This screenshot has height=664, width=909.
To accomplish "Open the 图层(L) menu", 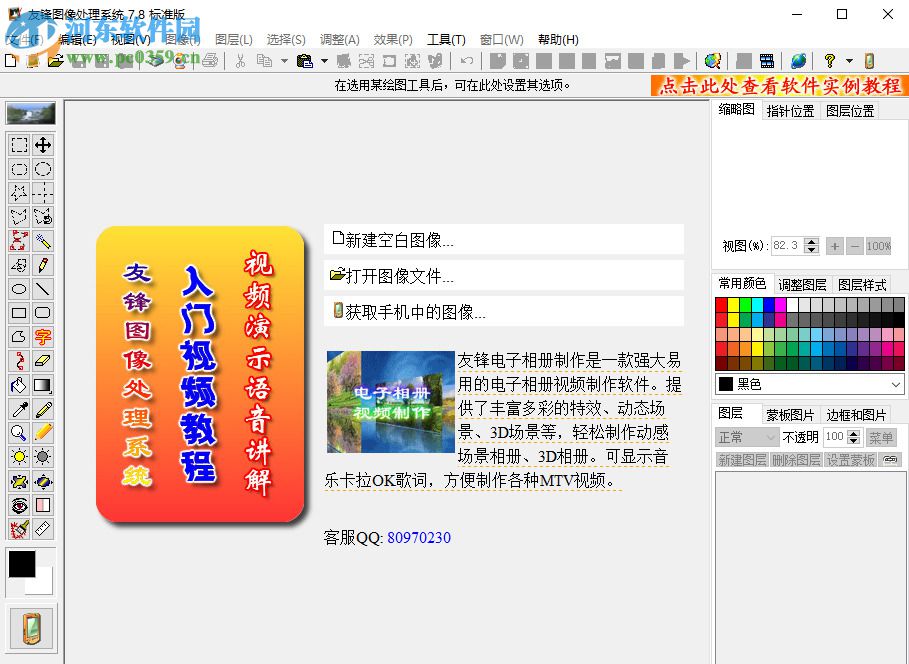I will tap(231, 40).
